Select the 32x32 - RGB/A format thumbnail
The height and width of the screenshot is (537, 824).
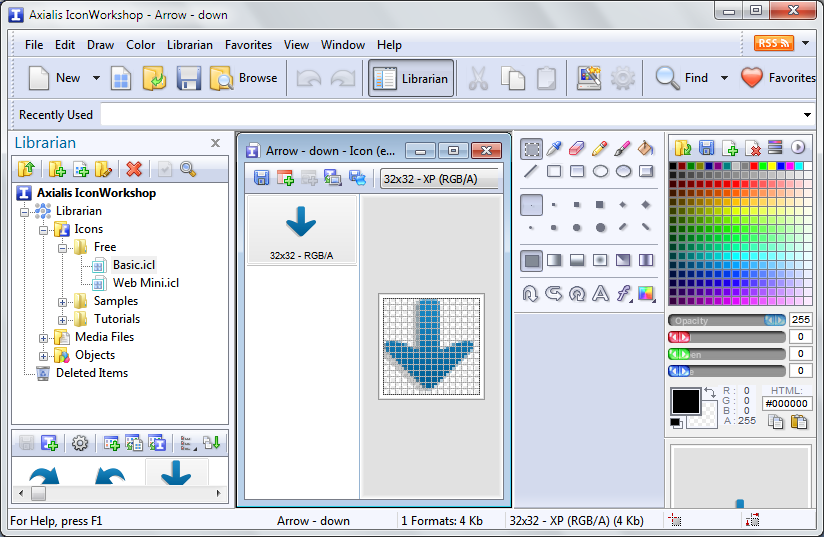pos(302,230)
